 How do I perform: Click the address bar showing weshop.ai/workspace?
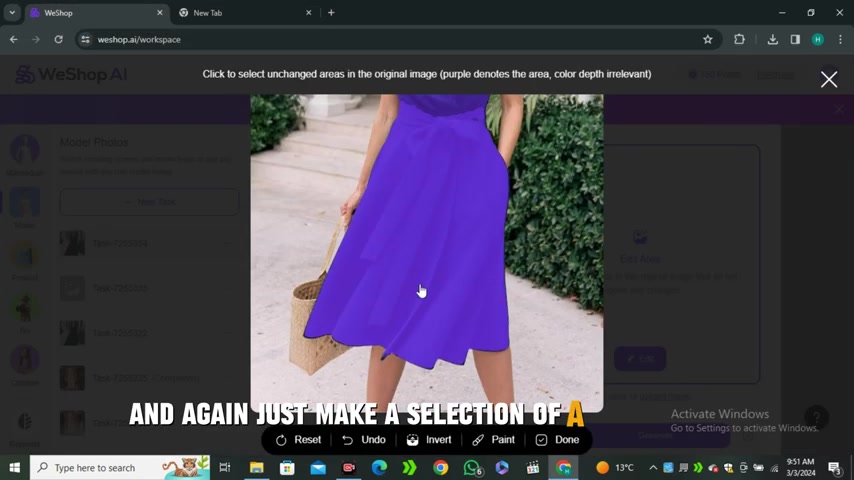click(398, 39)
